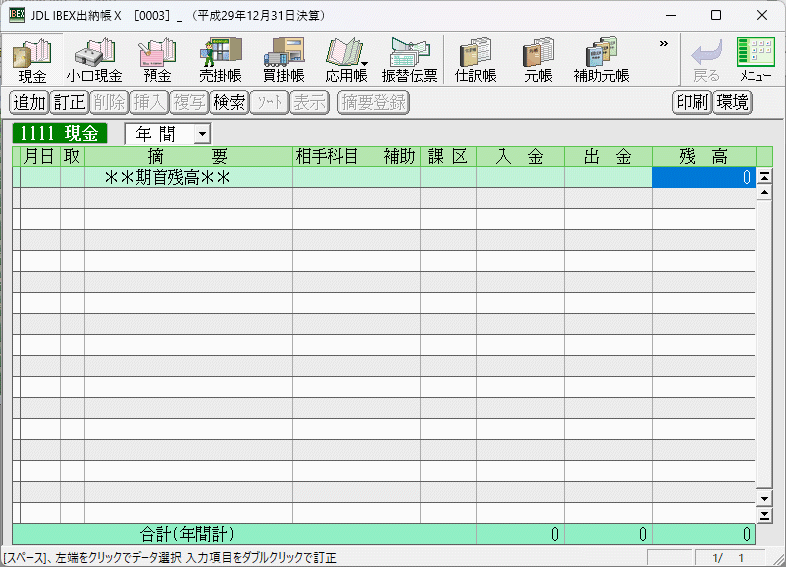Click the 出金 column header
Image resolution: width=786 pixels, height=567 pixels.
tap(608, 156)
